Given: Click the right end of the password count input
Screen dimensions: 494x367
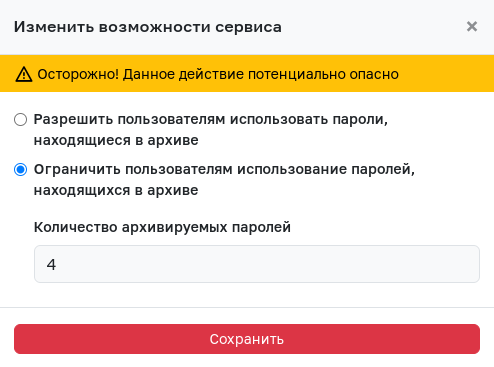Looking at the screenshot, I should [x=467, y=264].
